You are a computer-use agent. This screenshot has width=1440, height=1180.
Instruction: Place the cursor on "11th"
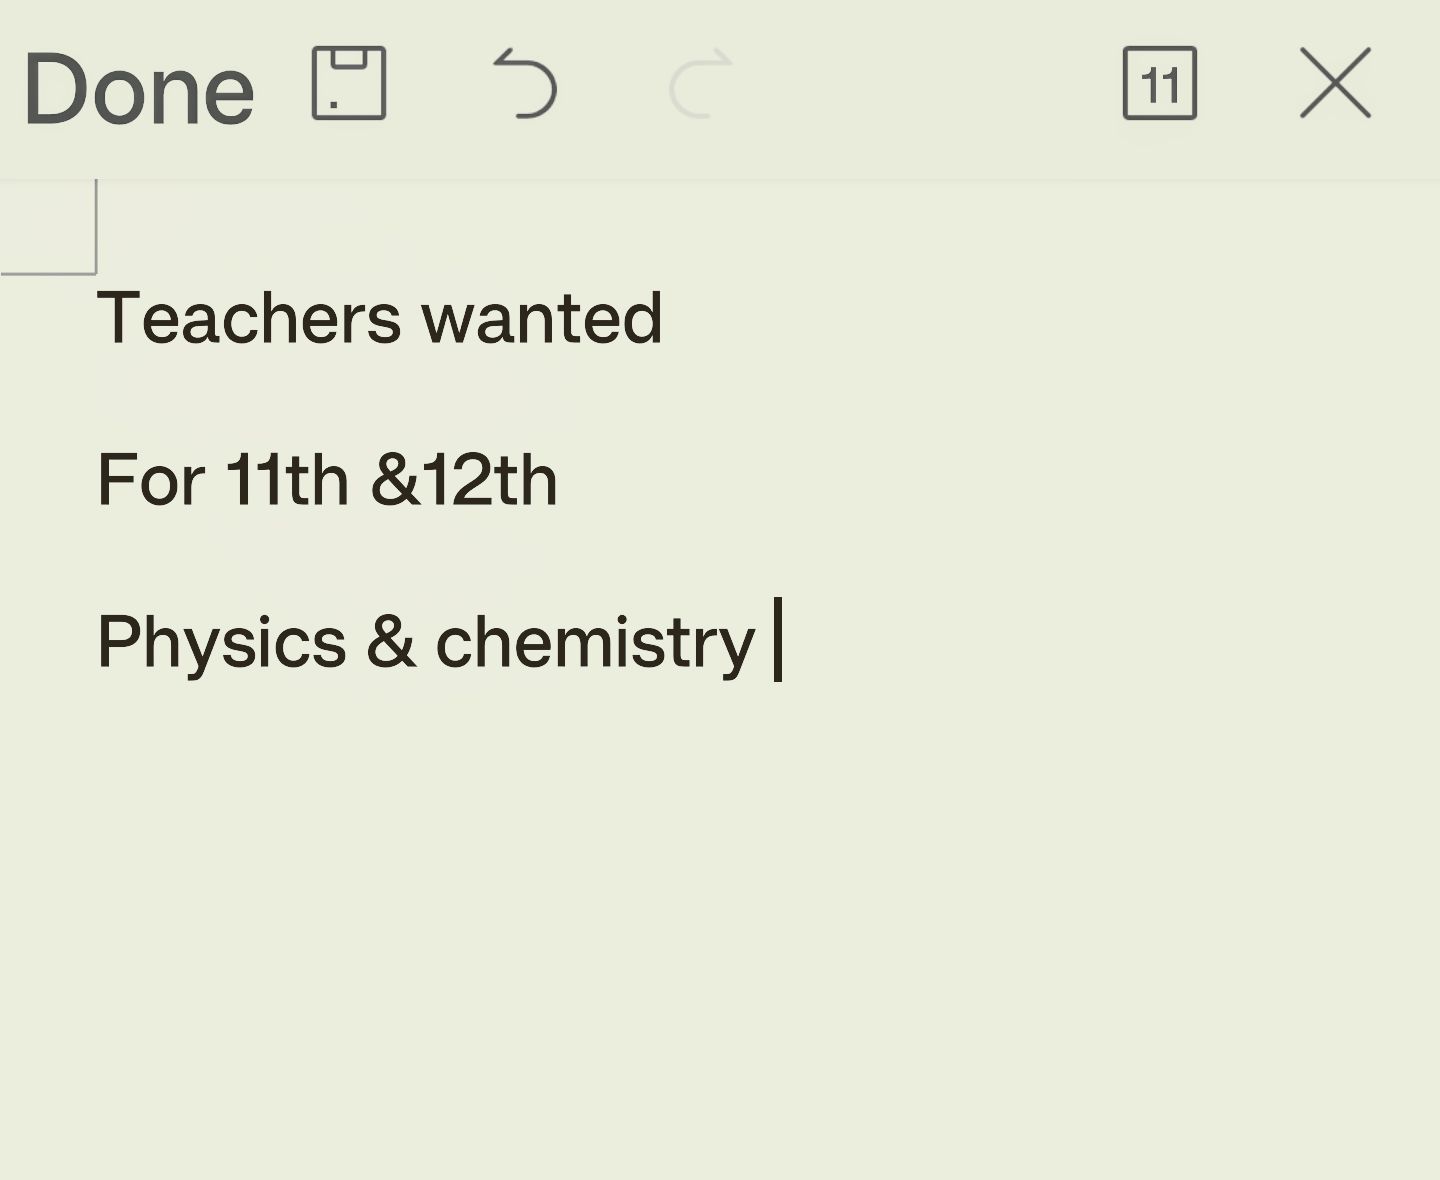click(286, 480)
